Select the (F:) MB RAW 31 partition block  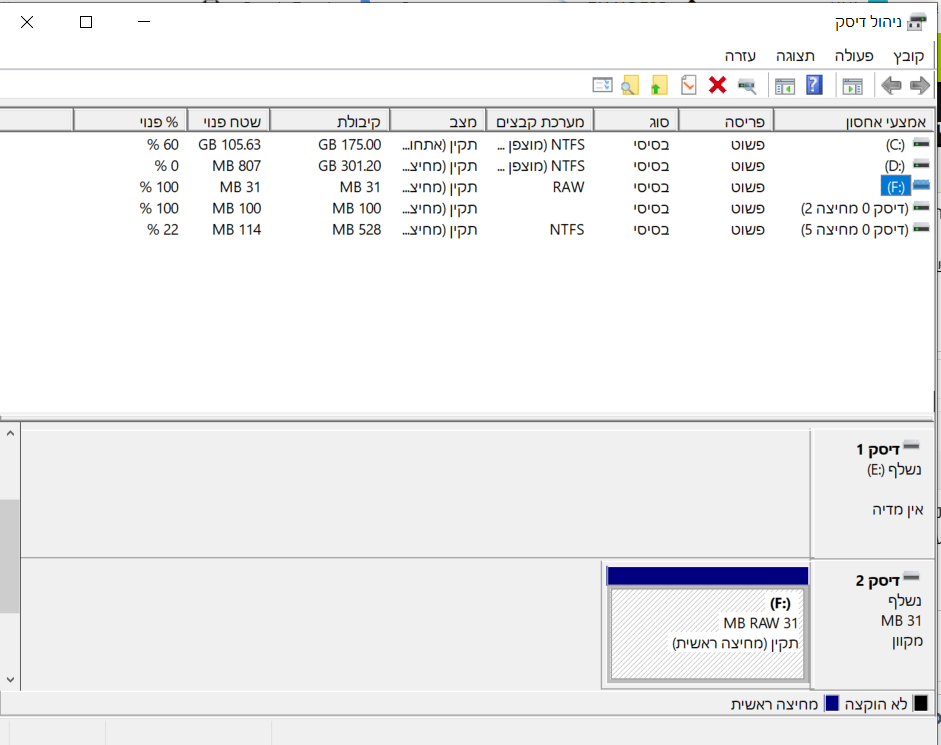[x=707, y=633]
